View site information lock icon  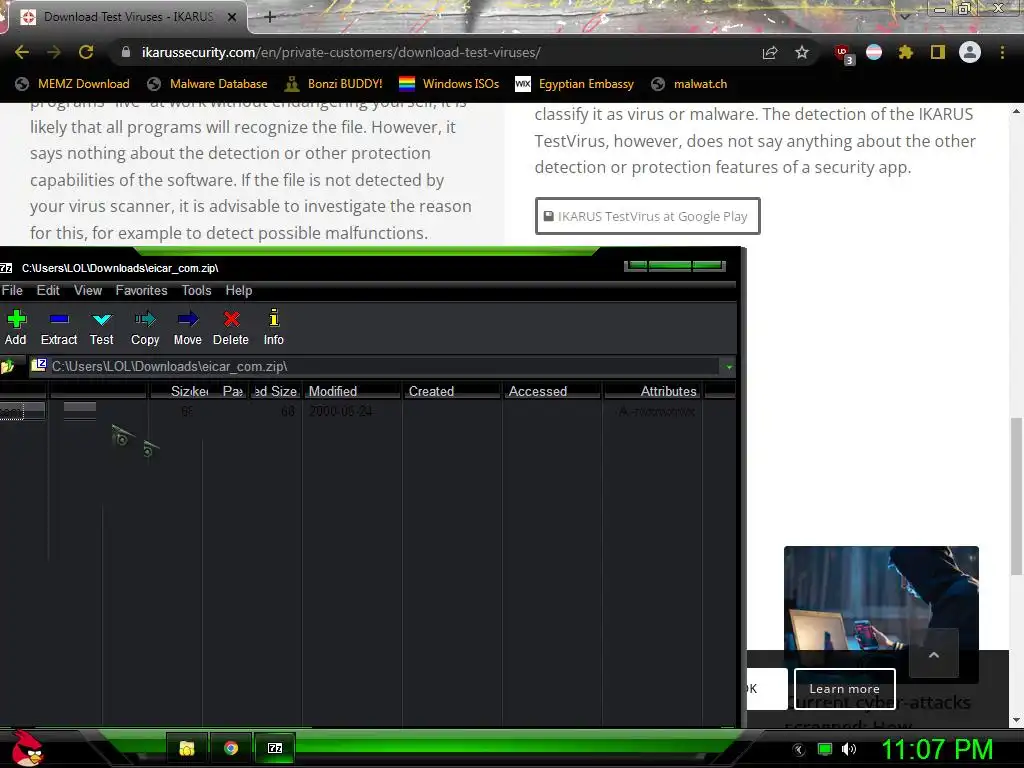pos(126,52)
